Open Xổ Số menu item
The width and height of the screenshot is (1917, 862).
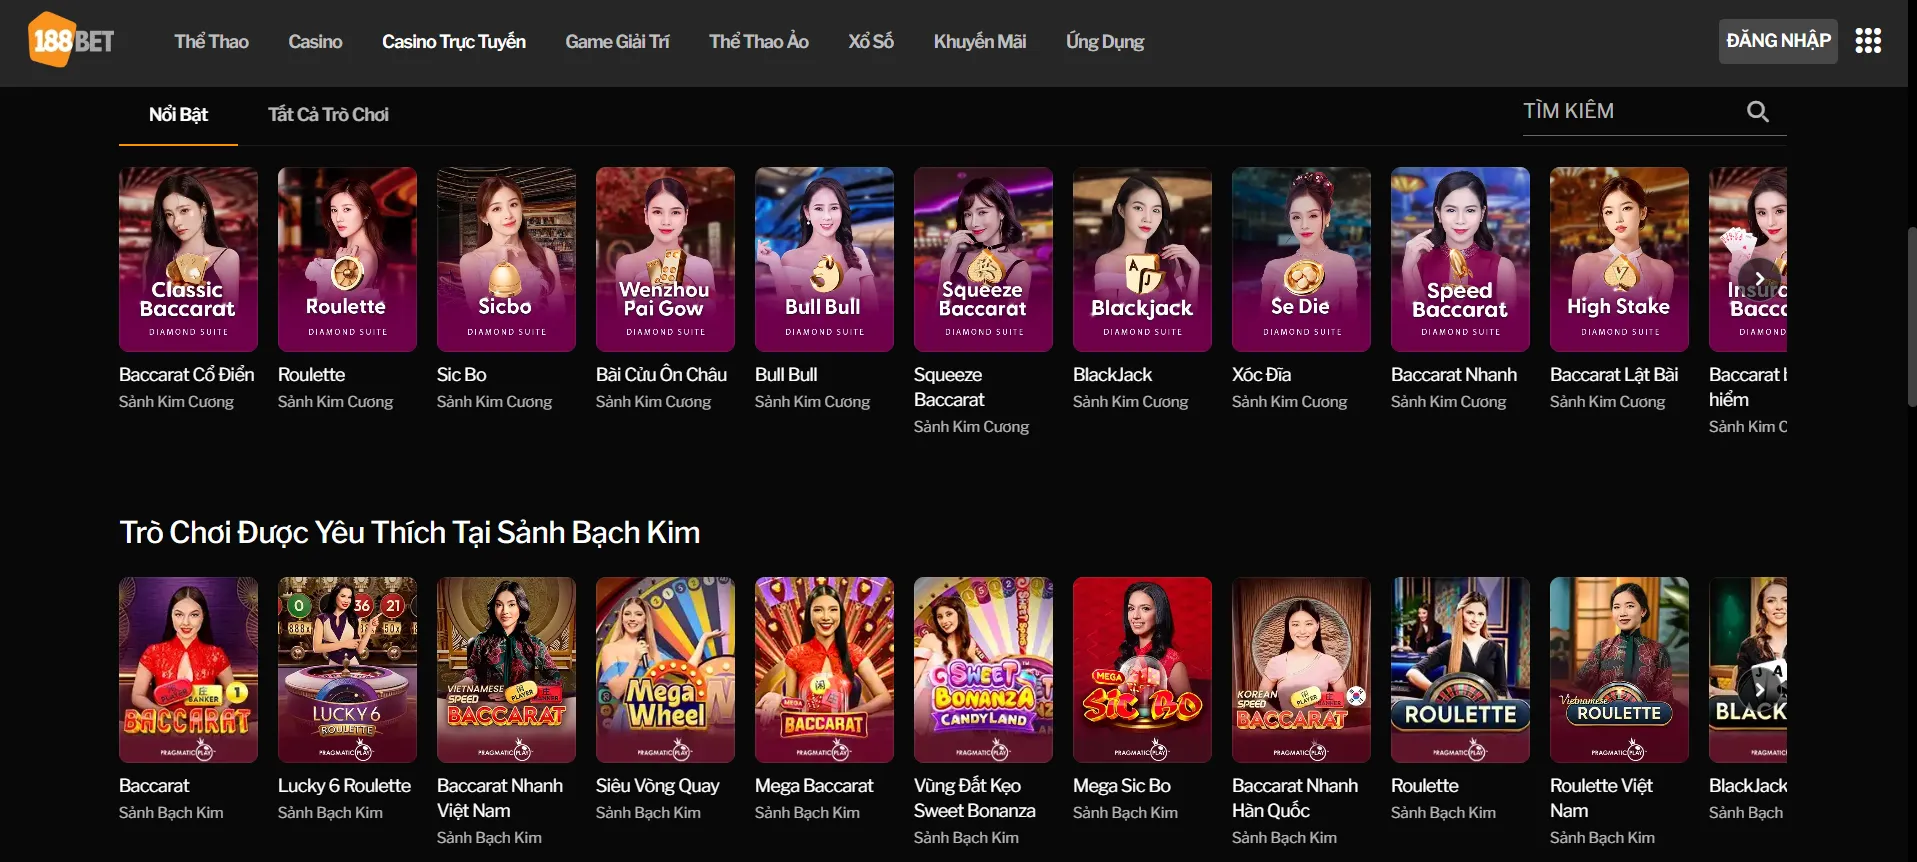(871, 41)
